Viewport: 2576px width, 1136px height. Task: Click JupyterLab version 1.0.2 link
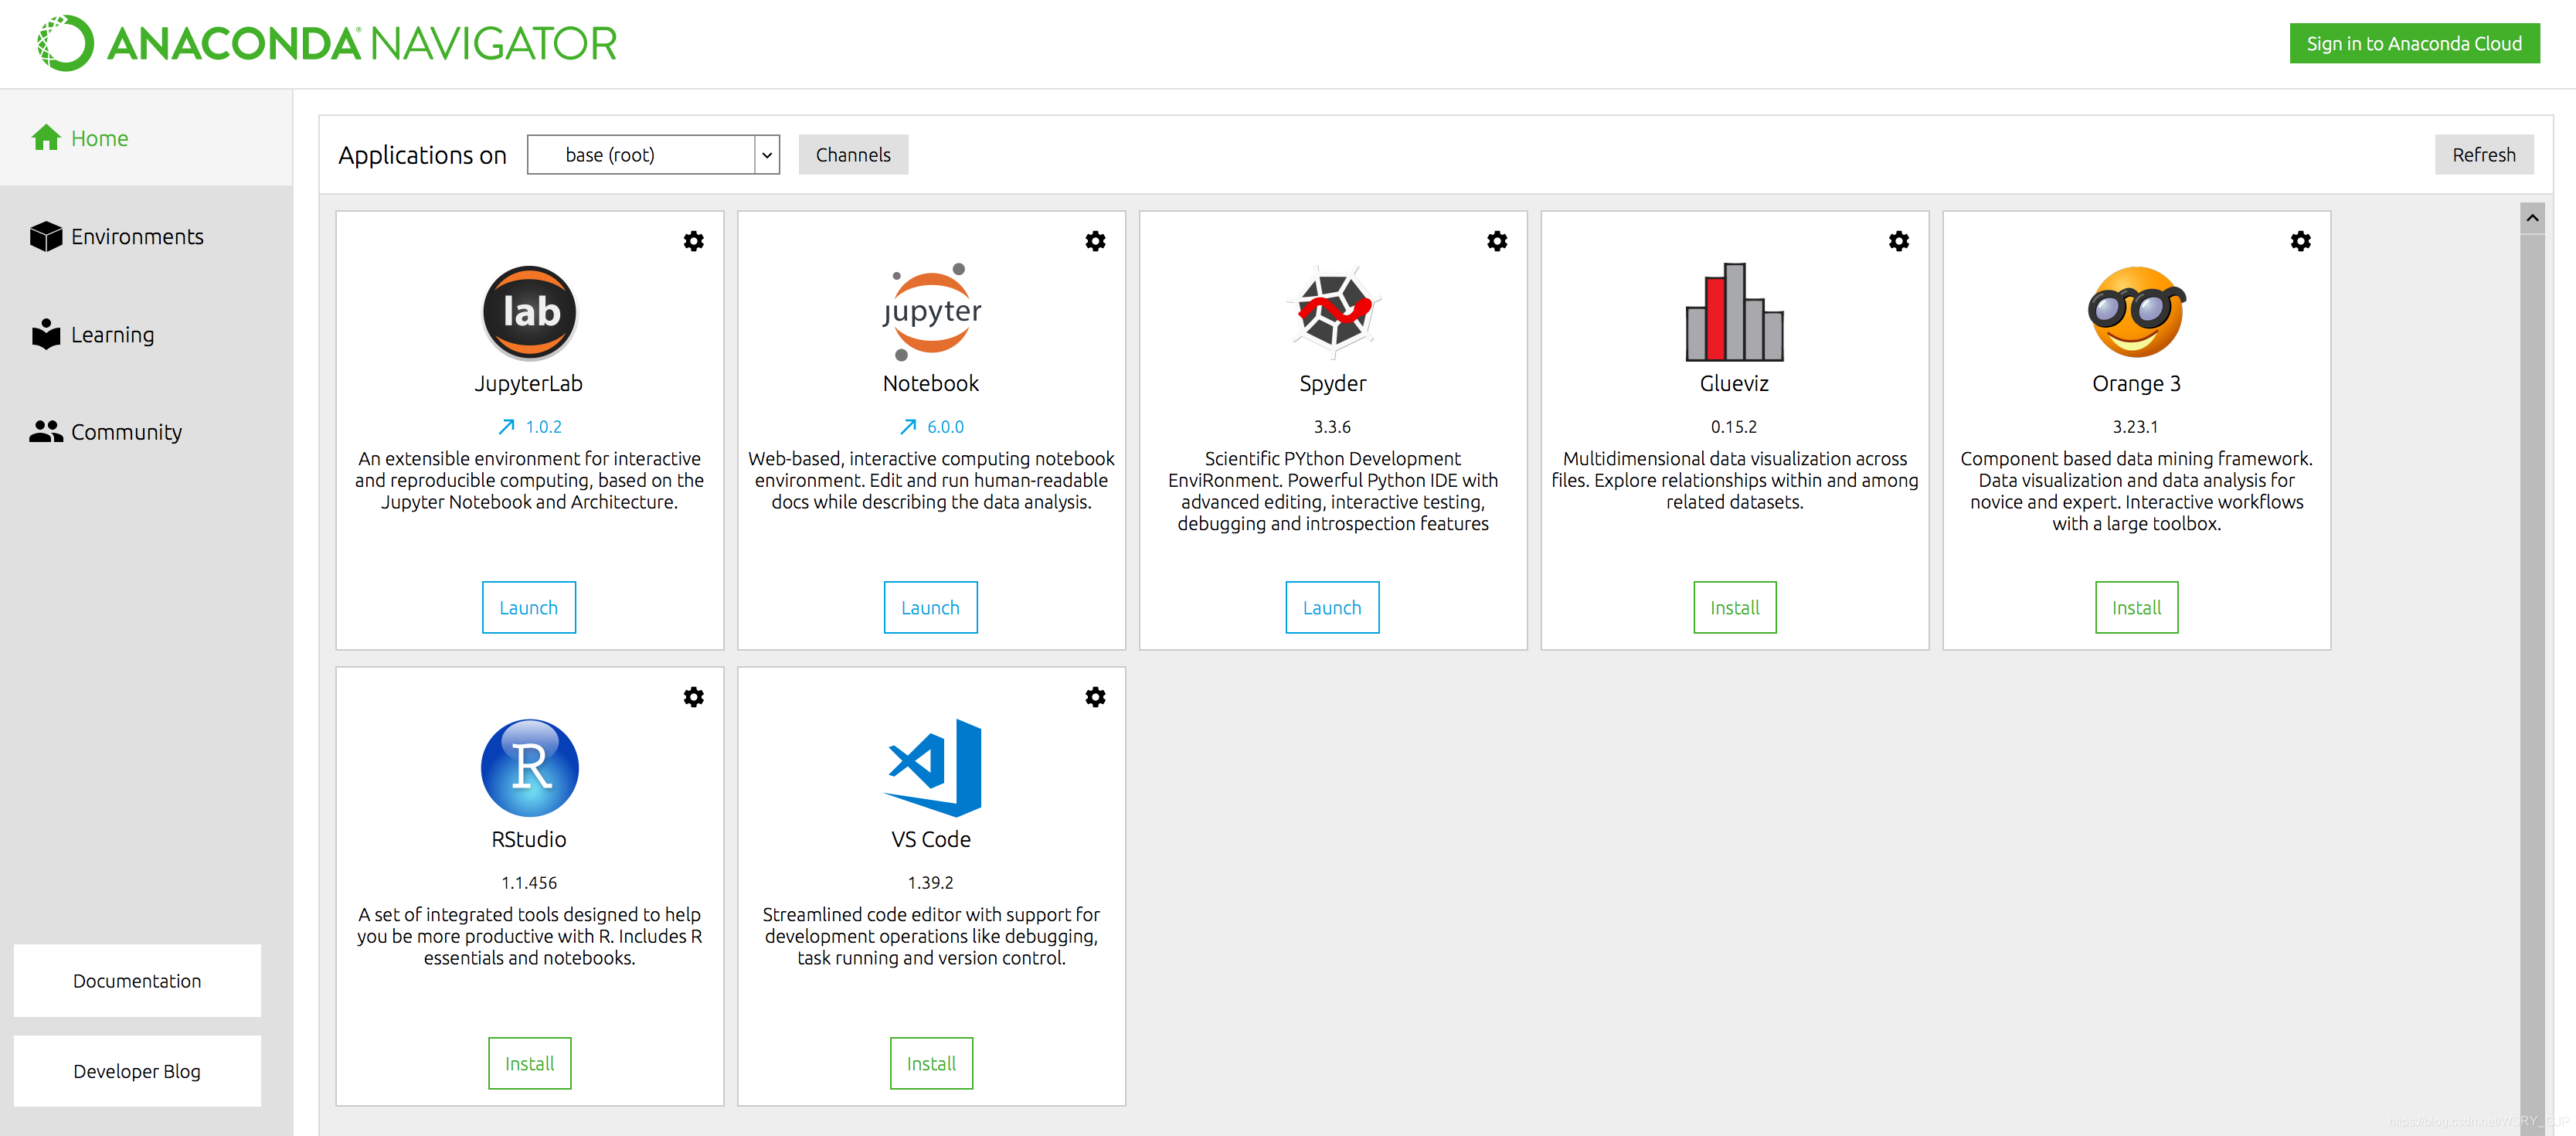pyautogui.click(x=544, y=427)
